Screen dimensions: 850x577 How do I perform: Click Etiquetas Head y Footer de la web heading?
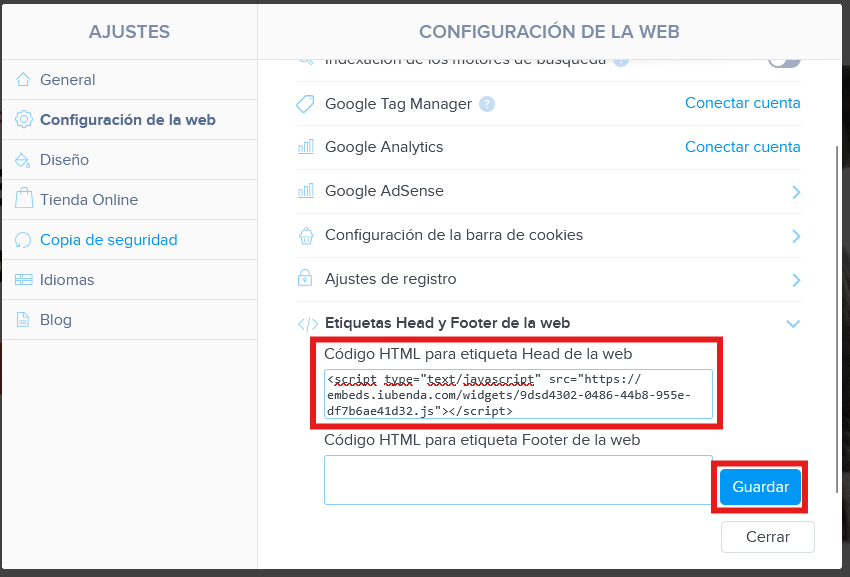pos(447,323)
